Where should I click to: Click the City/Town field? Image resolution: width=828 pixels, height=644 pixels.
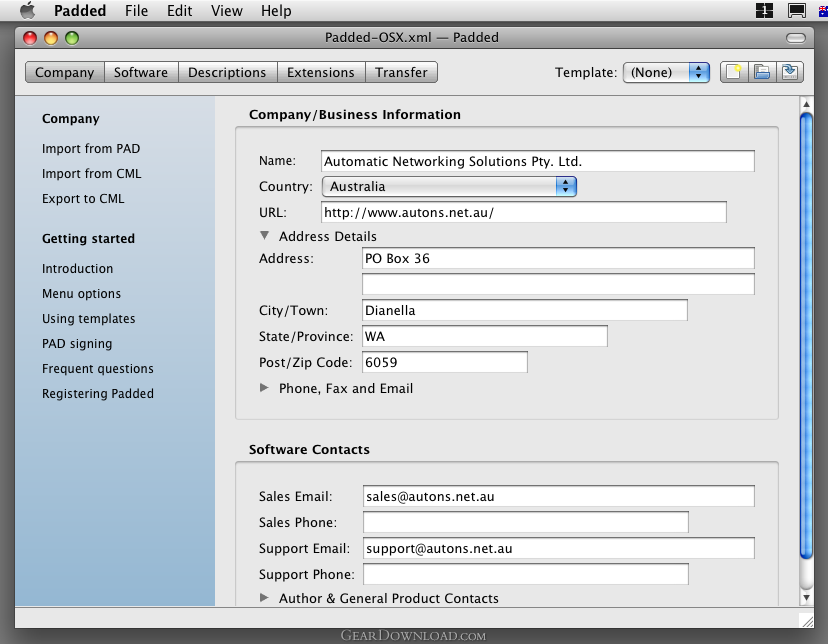525,310
